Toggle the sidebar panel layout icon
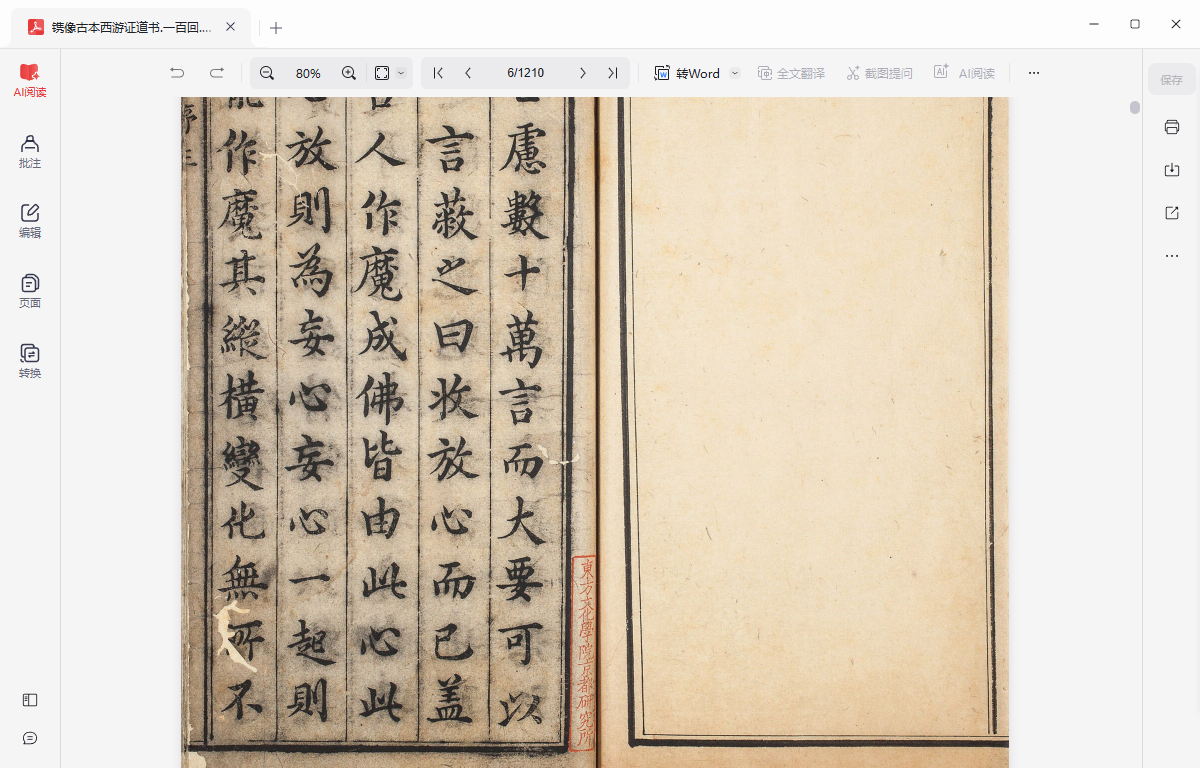Screen dimensions: 1200x768 click(x=30, y=700)
